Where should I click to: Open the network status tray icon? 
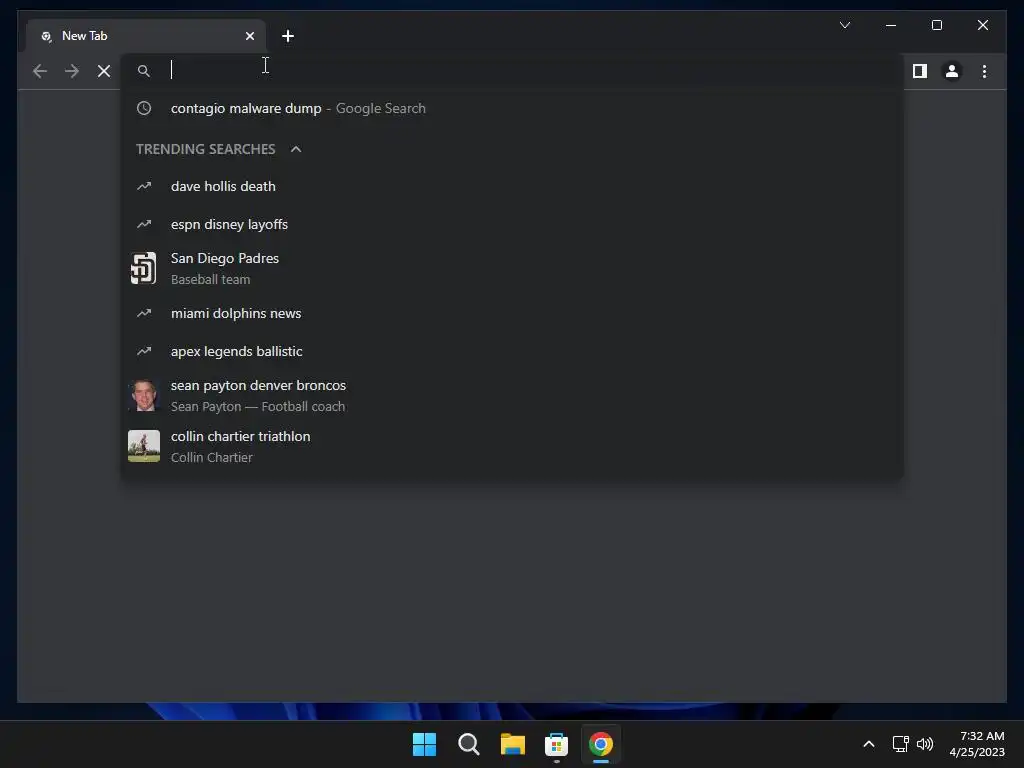tap(901, 744)
